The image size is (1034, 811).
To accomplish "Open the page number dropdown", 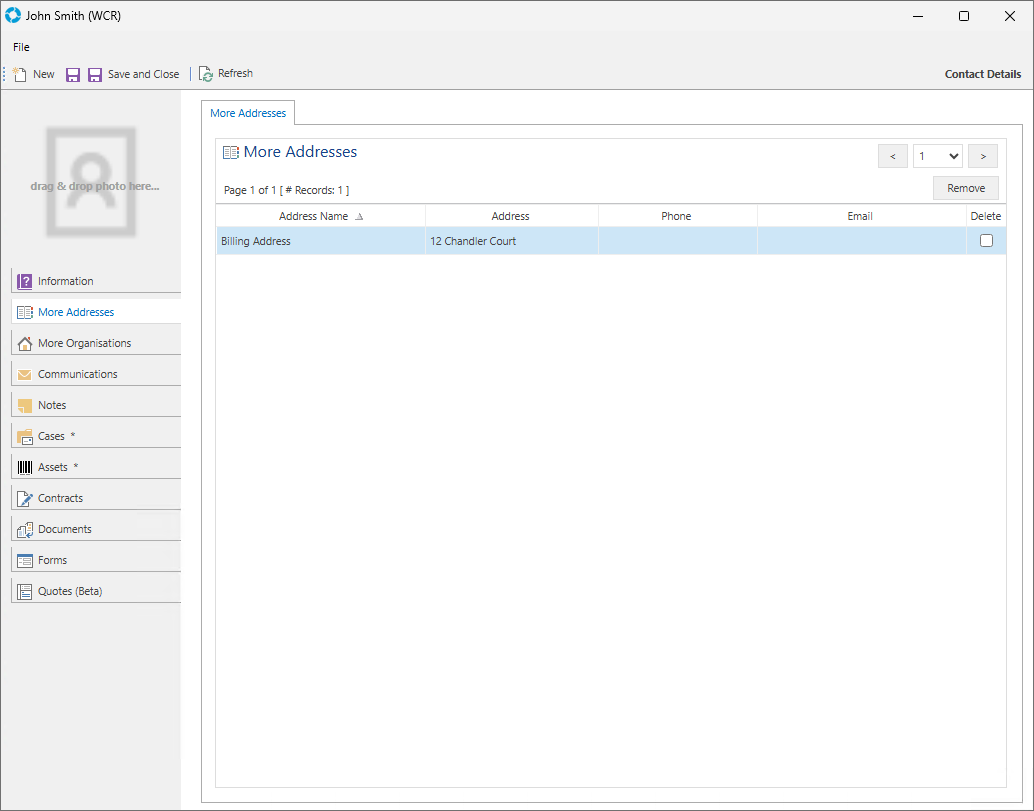I will [x=937, y=156].
